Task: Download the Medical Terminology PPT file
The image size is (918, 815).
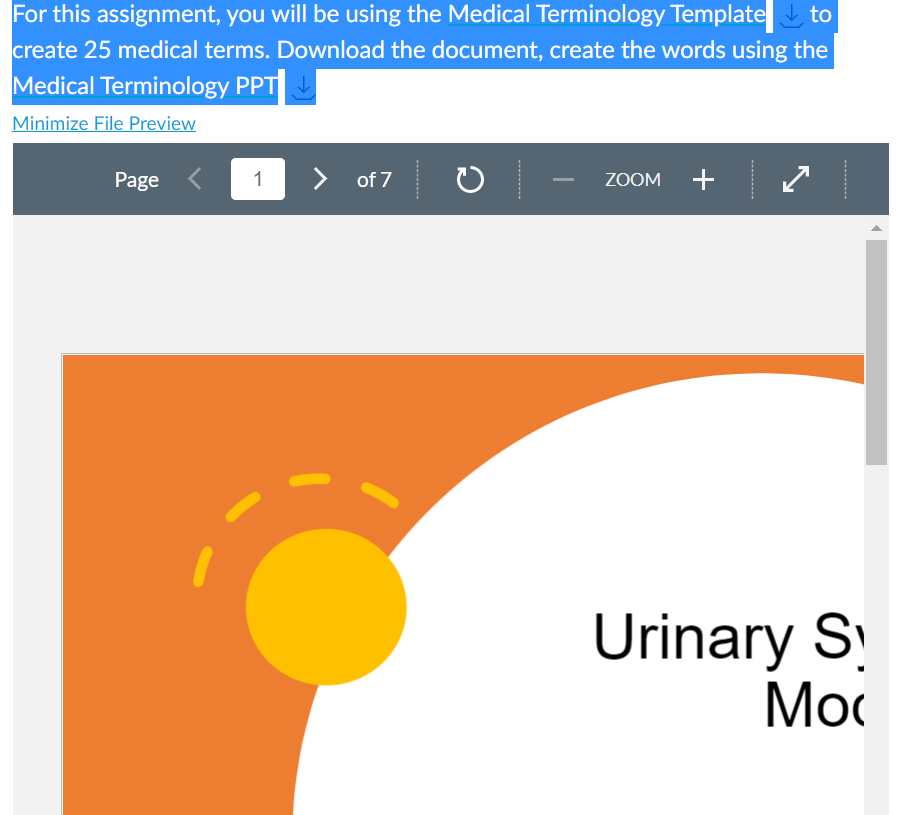Action: (303, 88)
